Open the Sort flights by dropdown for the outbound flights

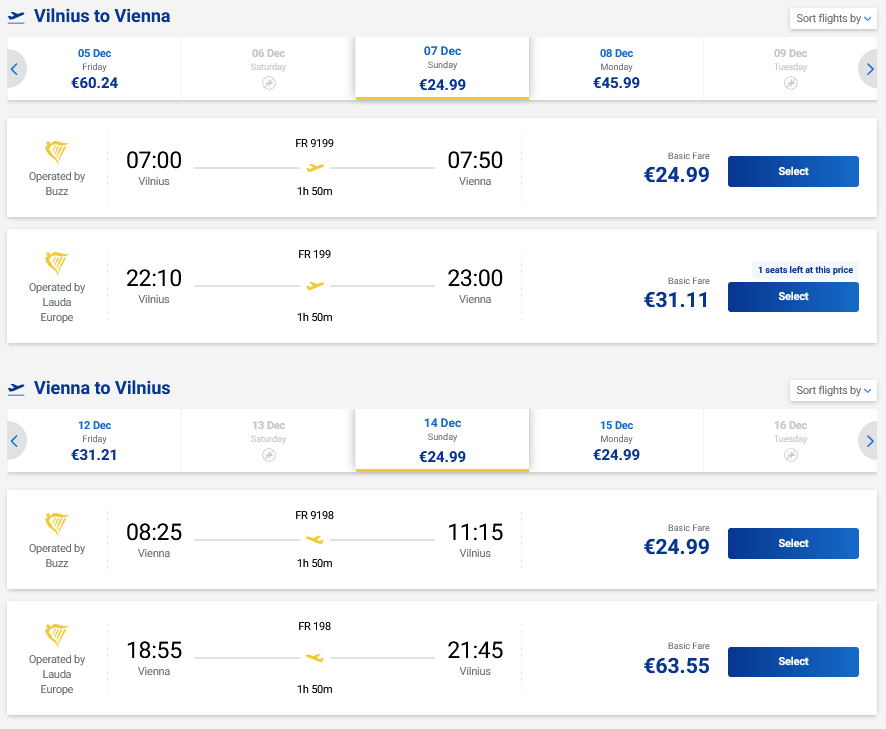pyautogui.click(x=833, y=18)
